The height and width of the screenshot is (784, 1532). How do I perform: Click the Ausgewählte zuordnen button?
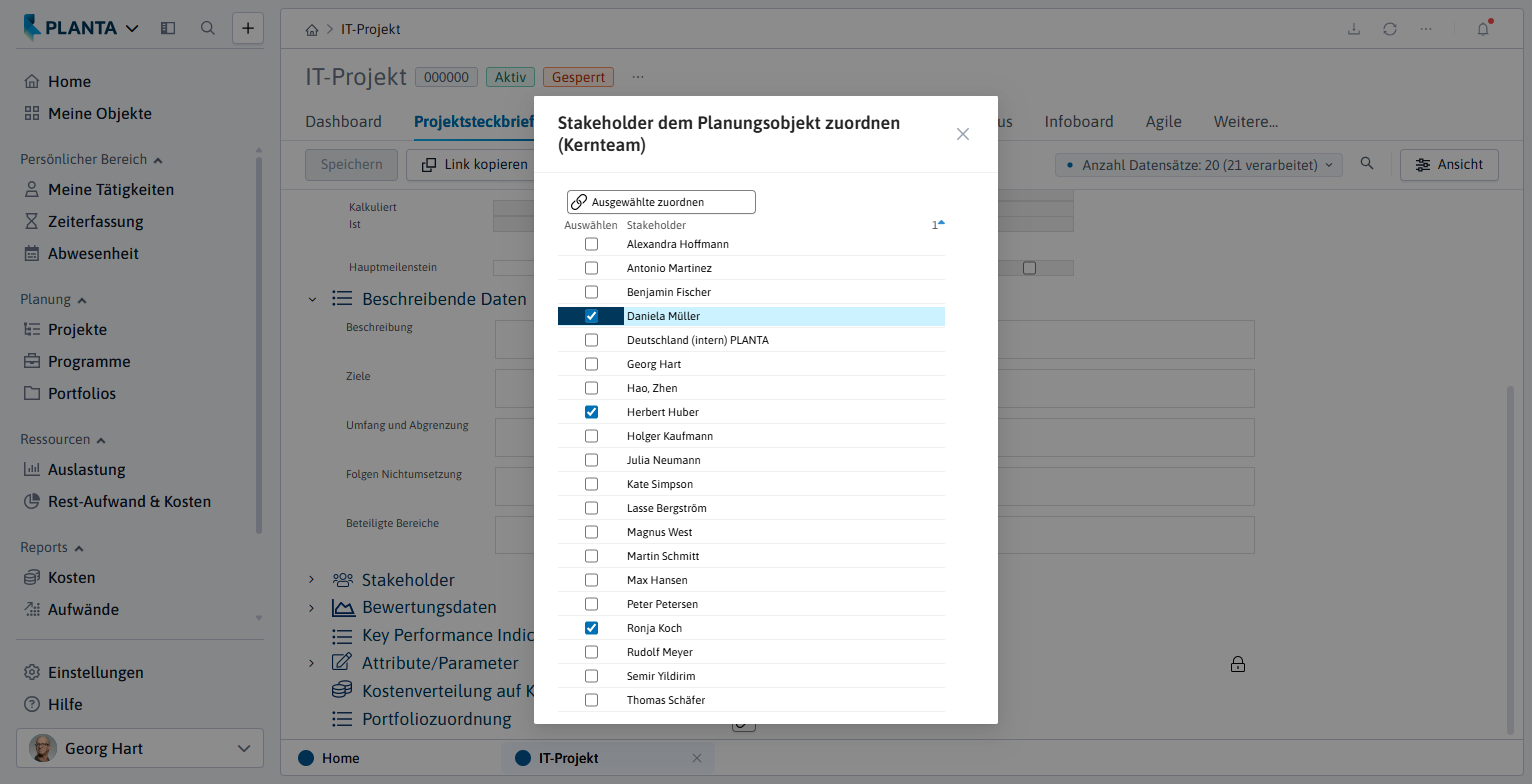click(x=661, y=202)
